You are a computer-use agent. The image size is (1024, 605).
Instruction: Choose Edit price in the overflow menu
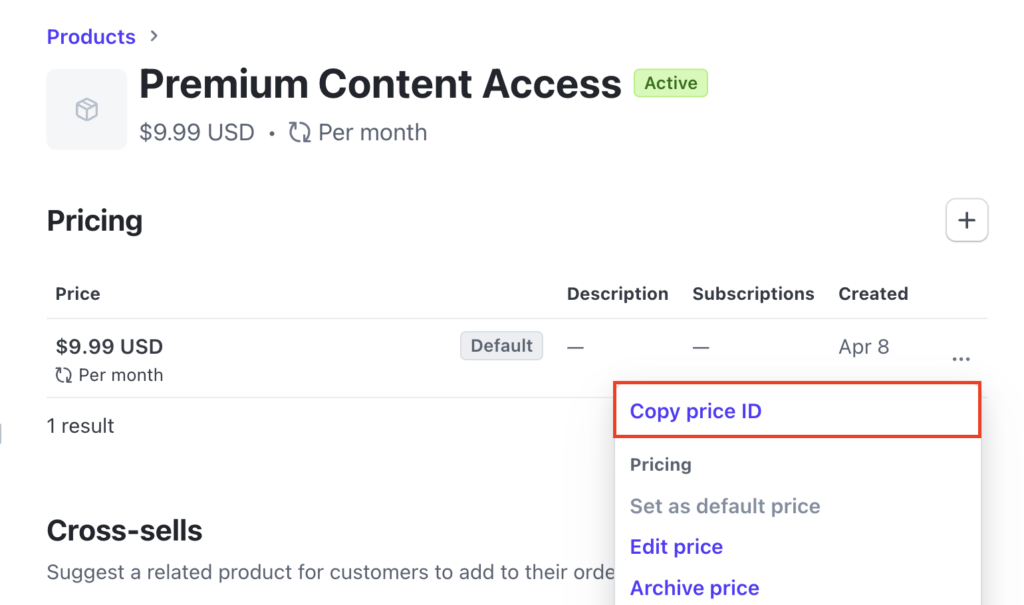(x=676, y=547)
